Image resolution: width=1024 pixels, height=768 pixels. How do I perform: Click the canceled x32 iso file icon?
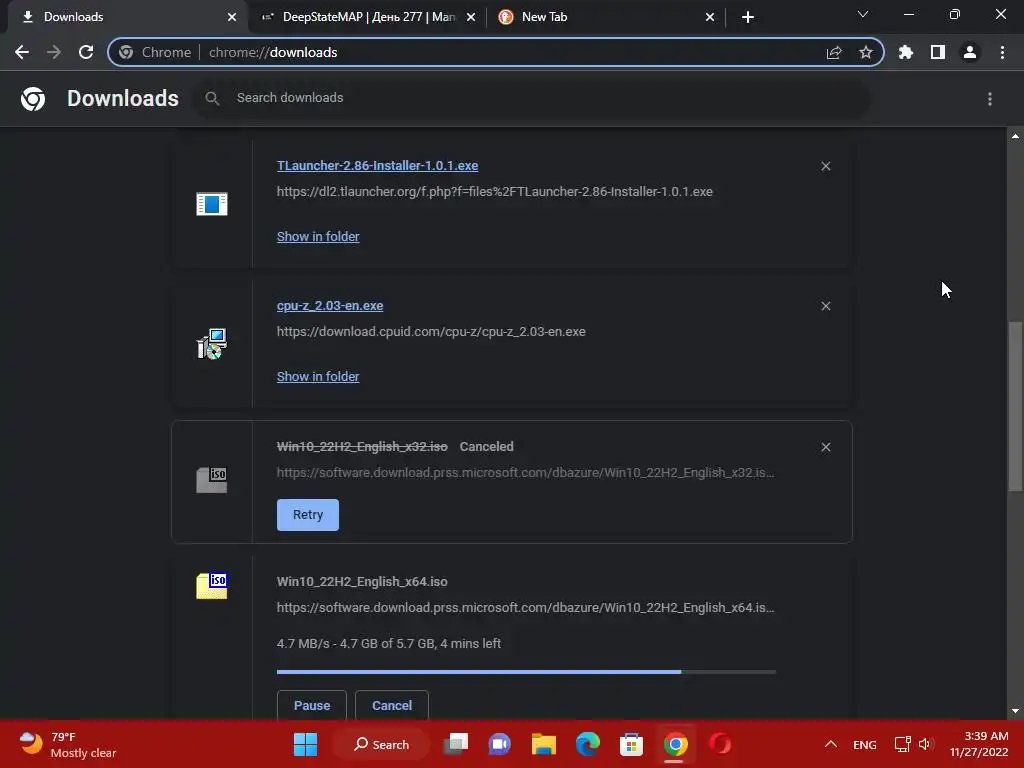coord(212,480)
